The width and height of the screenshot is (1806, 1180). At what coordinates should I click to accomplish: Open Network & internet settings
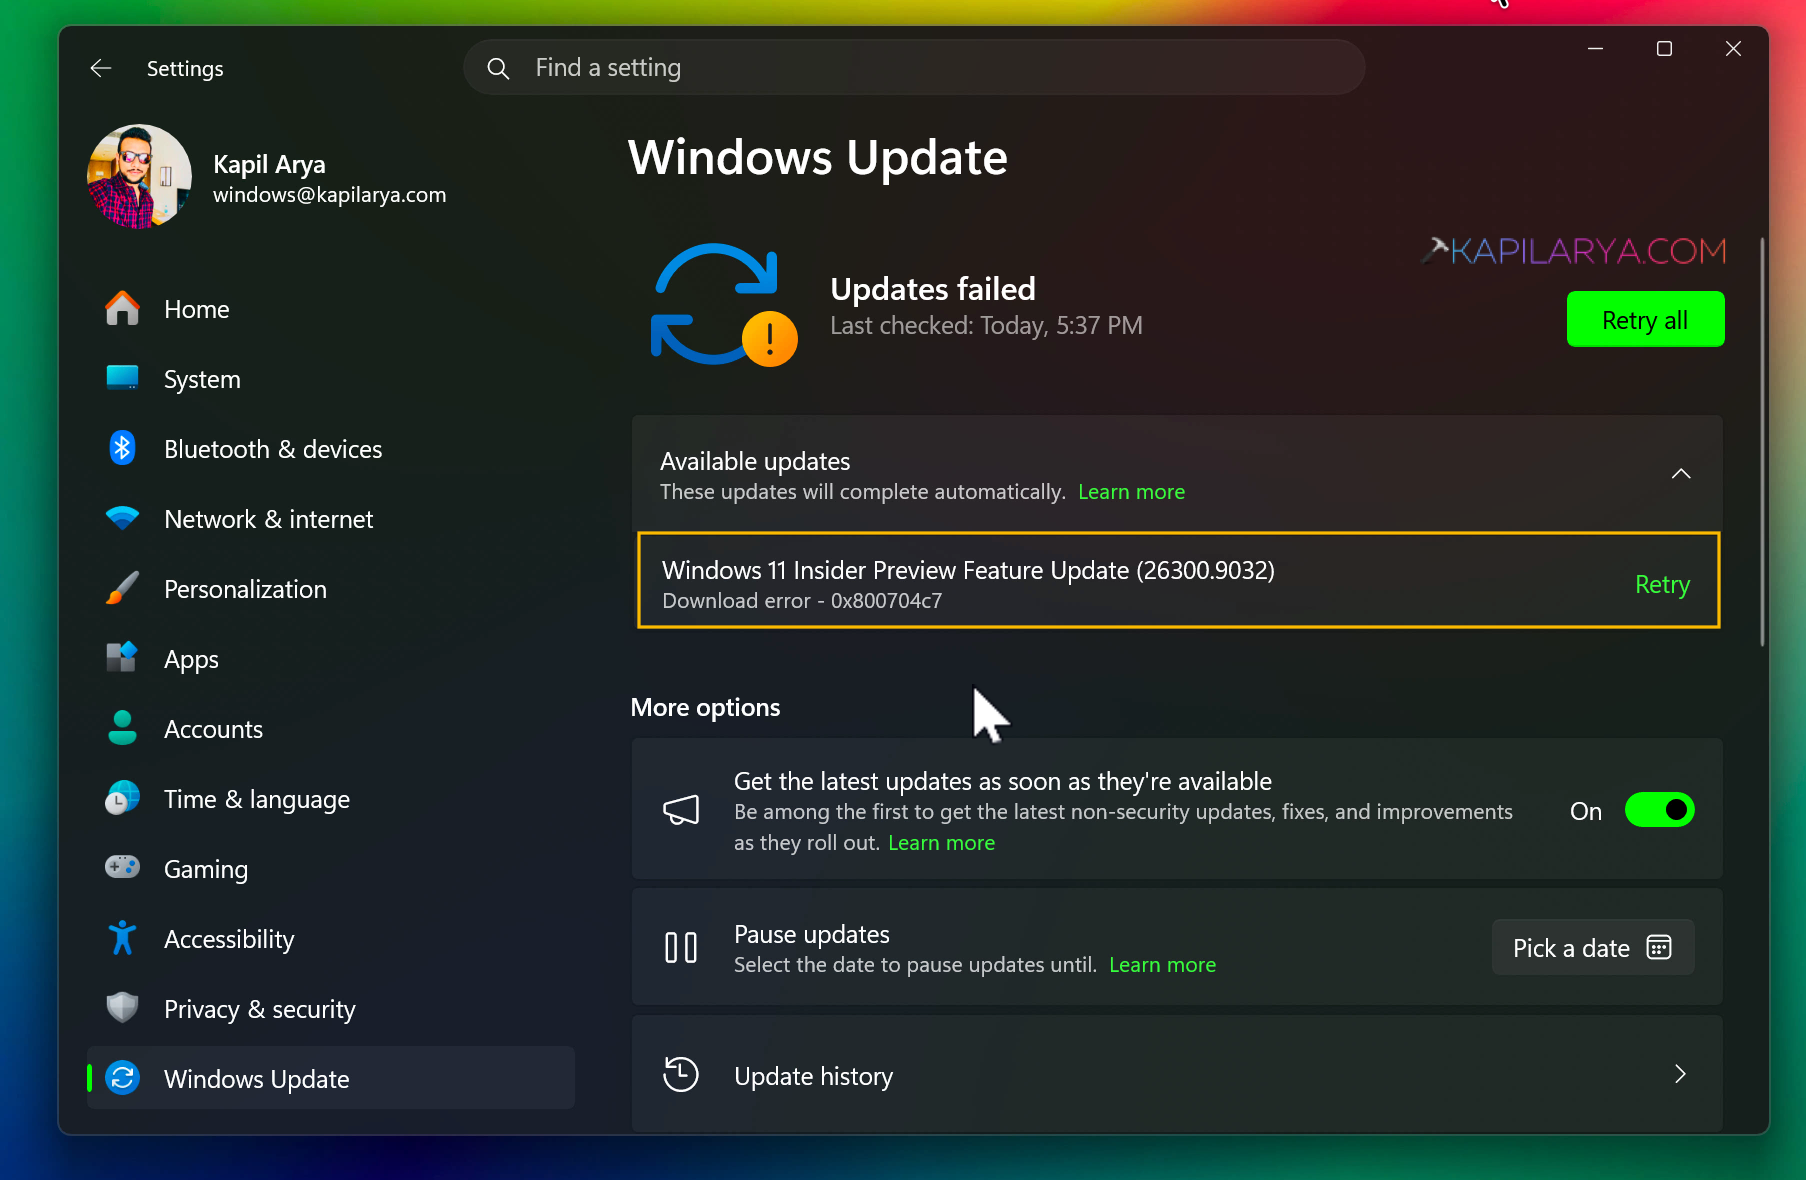pyautogui.click(x=331, y=519)
